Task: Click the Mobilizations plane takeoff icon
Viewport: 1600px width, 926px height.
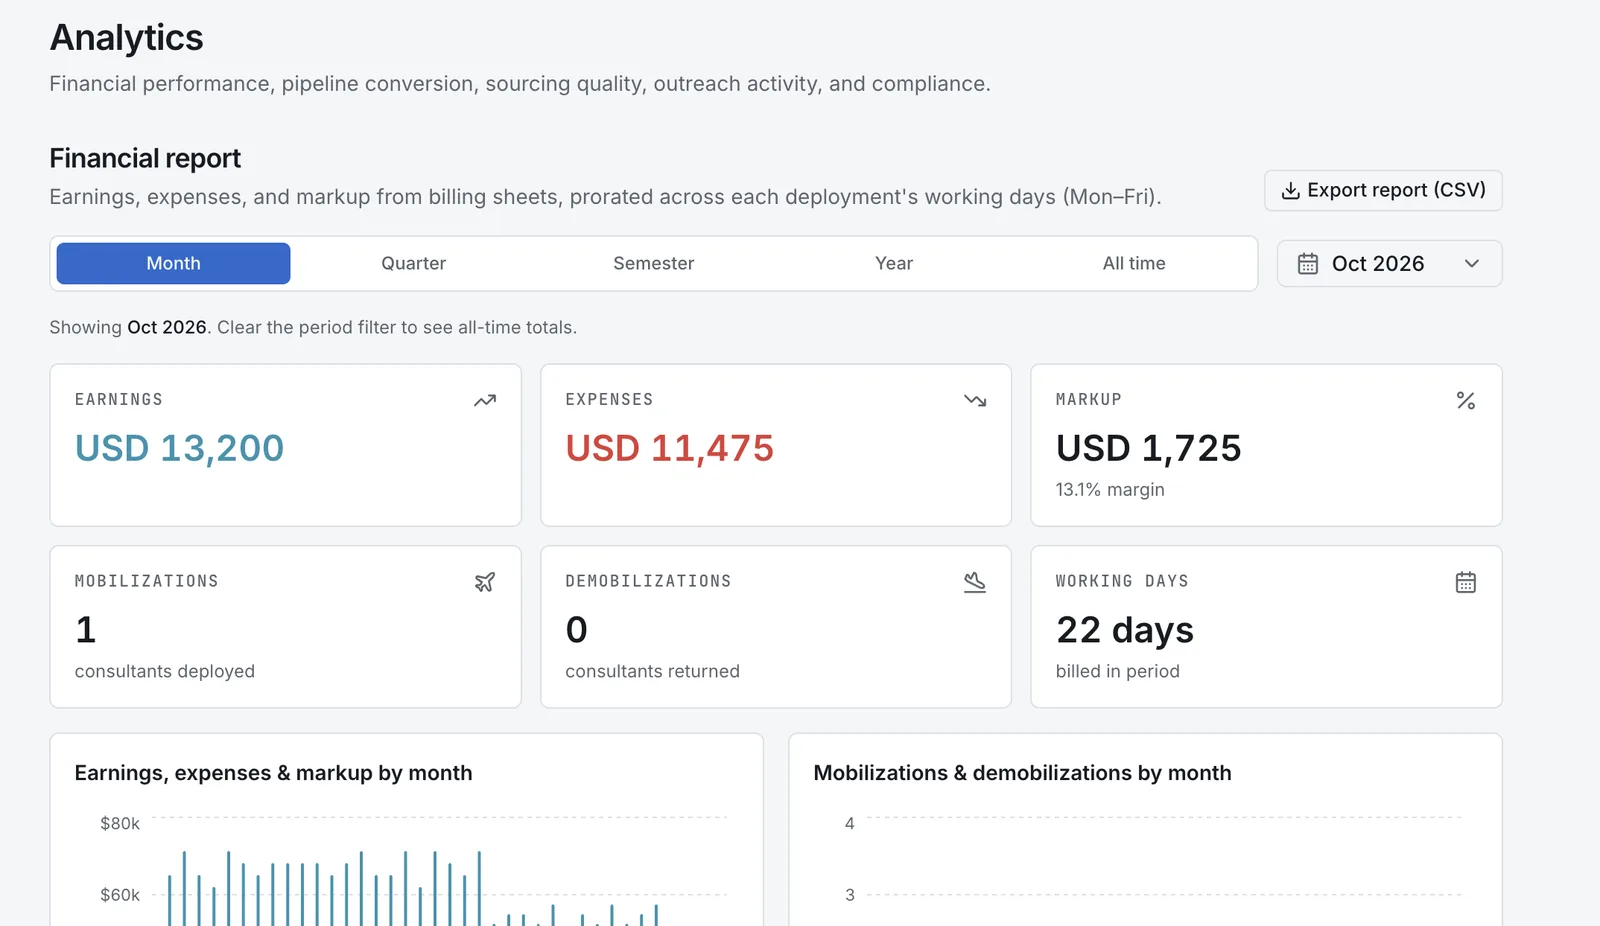Action: click(485, 582)
